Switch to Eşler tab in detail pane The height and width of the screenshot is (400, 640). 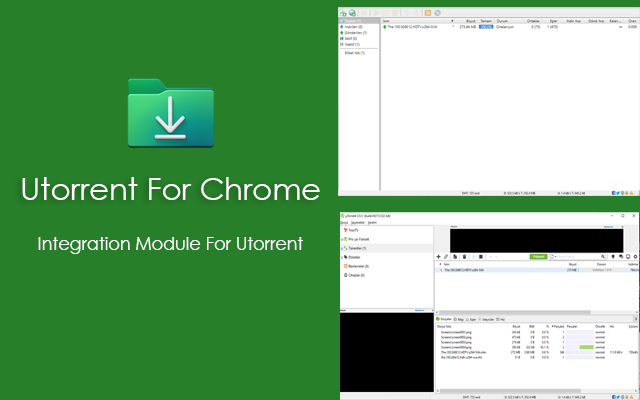tap(471, 319)
